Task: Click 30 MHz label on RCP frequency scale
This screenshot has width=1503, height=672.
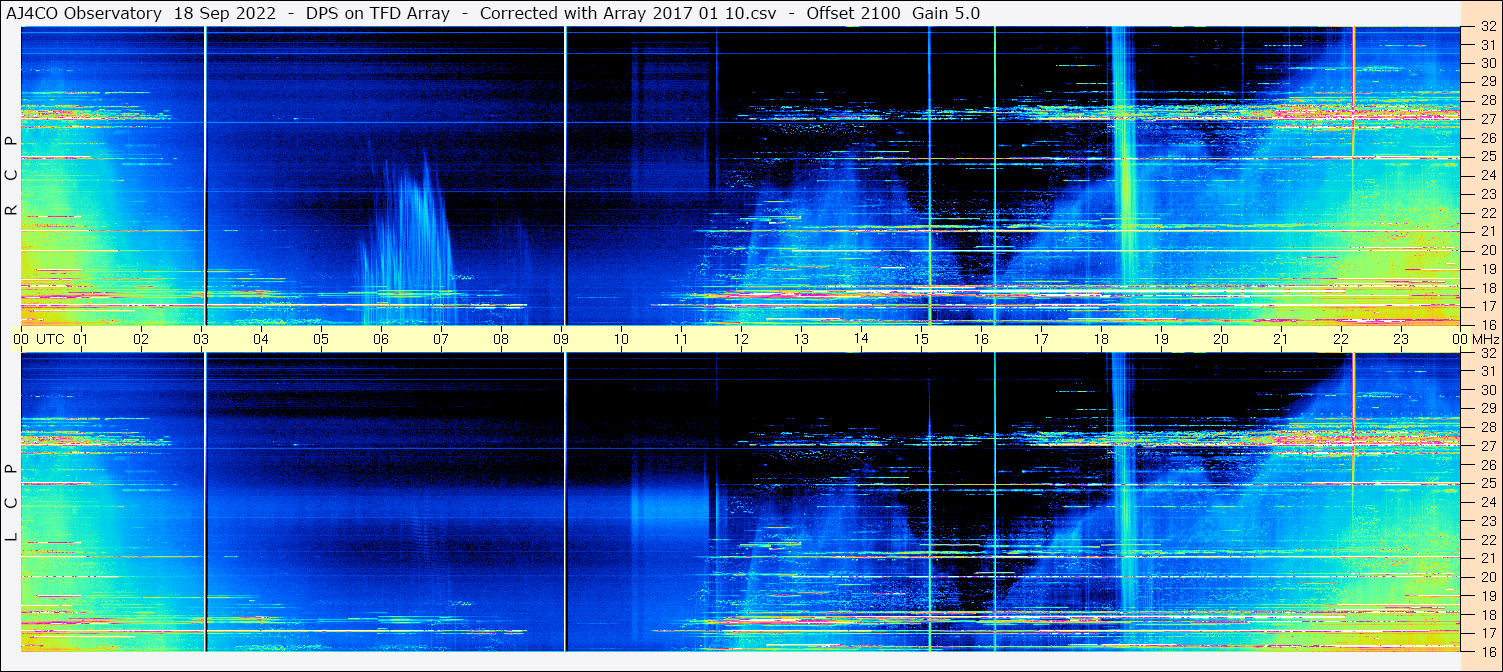Action: point(1487,63)
